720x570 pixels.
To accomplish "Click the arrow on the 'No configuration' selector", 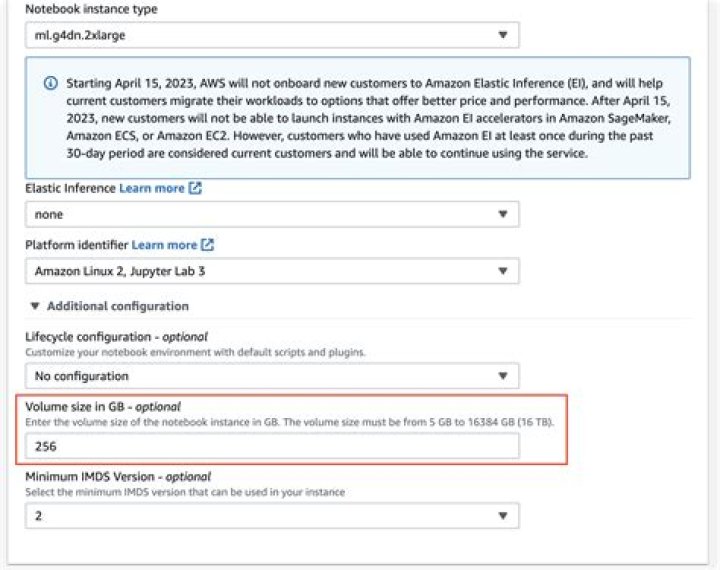I will [501, 376].
